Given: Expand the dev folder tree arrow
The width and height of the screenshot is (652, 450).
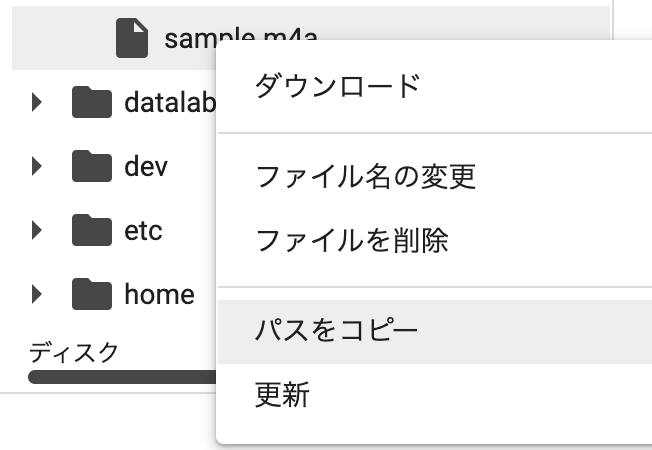Looking at the screenshot, I should (x=37, y=166).
